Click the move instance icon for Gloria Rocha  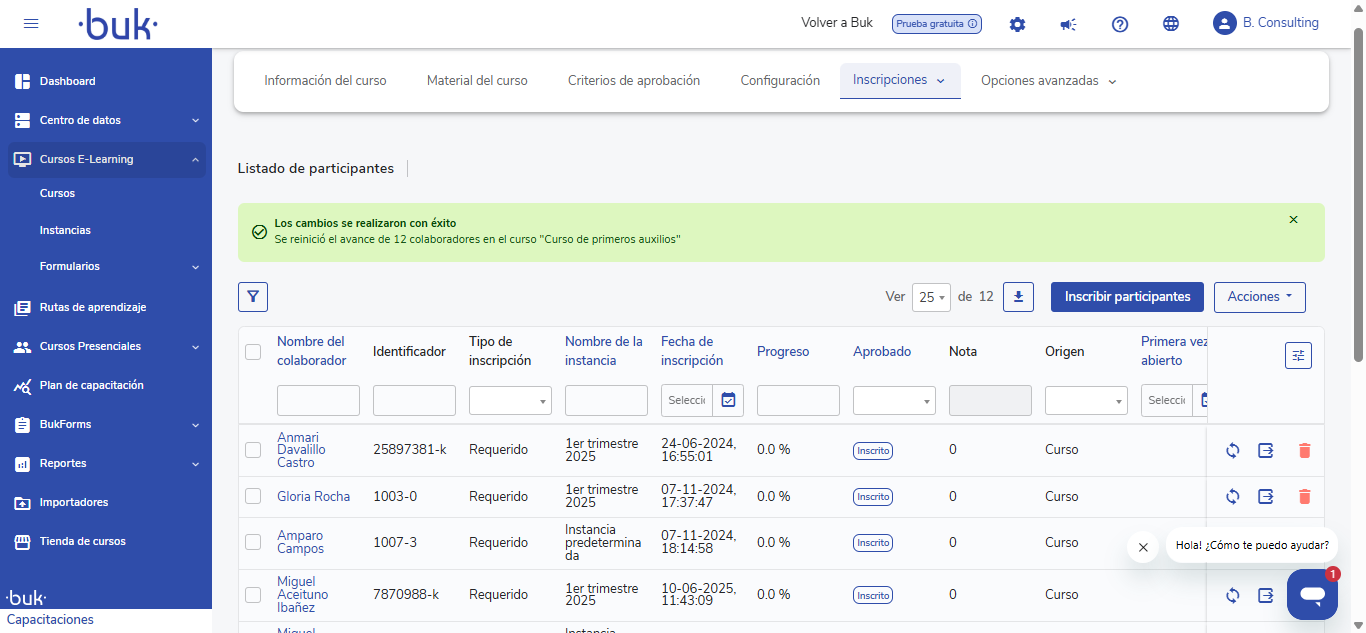pos(1266,497)
